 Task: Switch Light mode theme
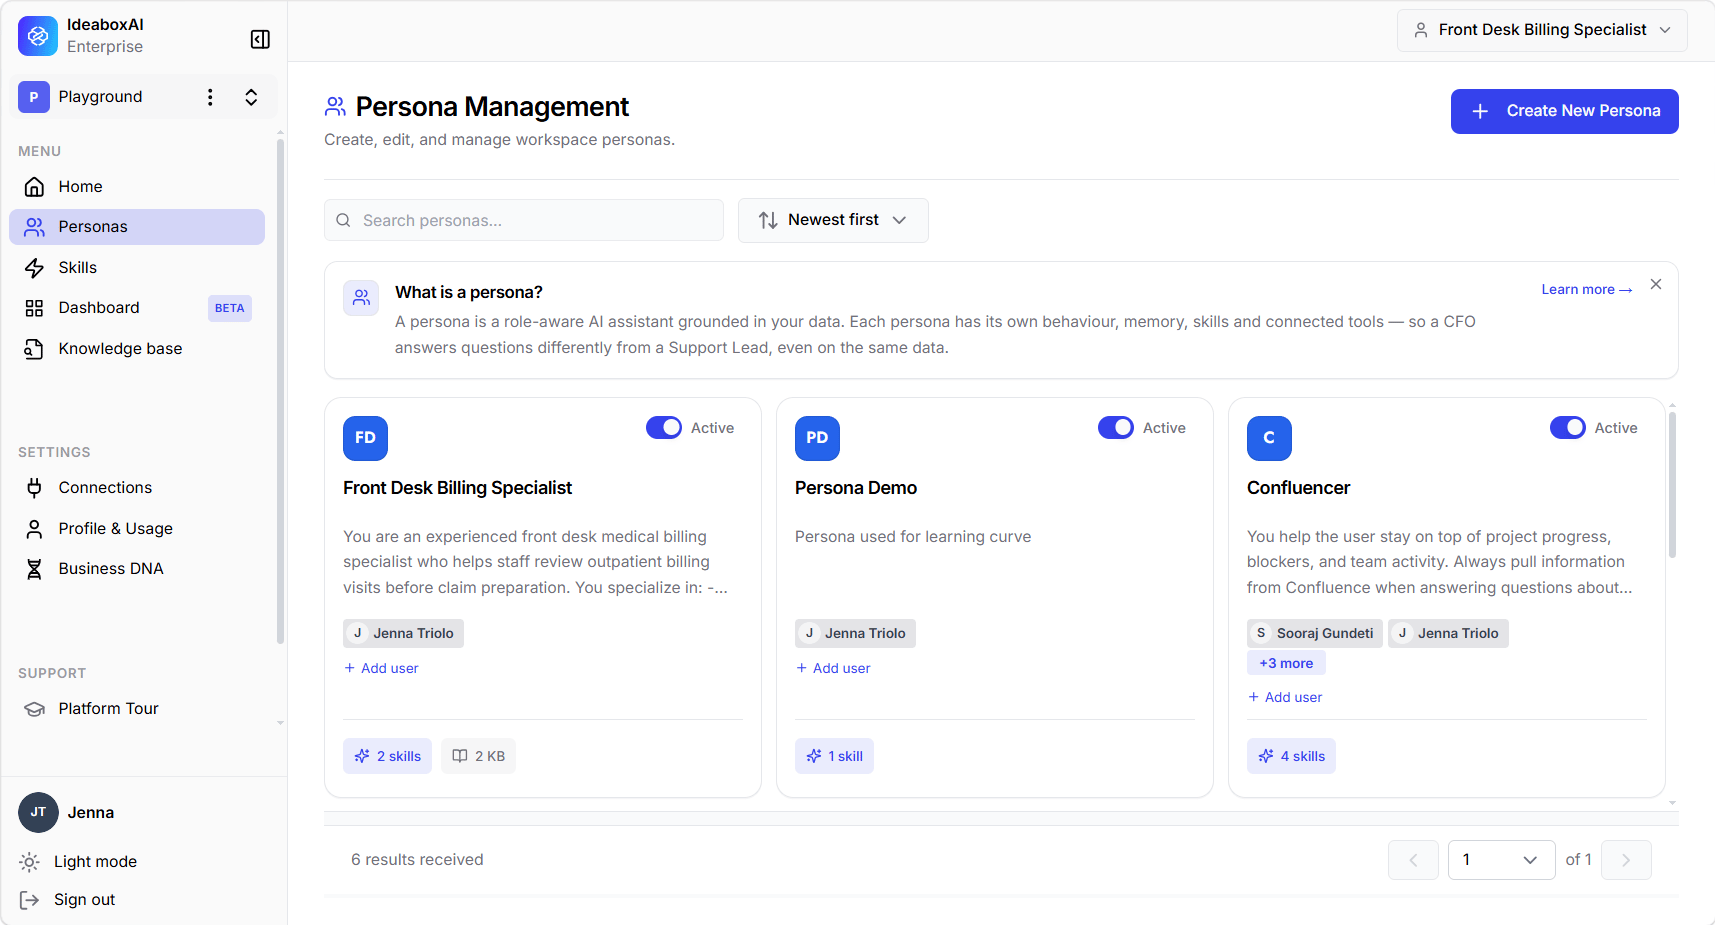pos(78,862)
